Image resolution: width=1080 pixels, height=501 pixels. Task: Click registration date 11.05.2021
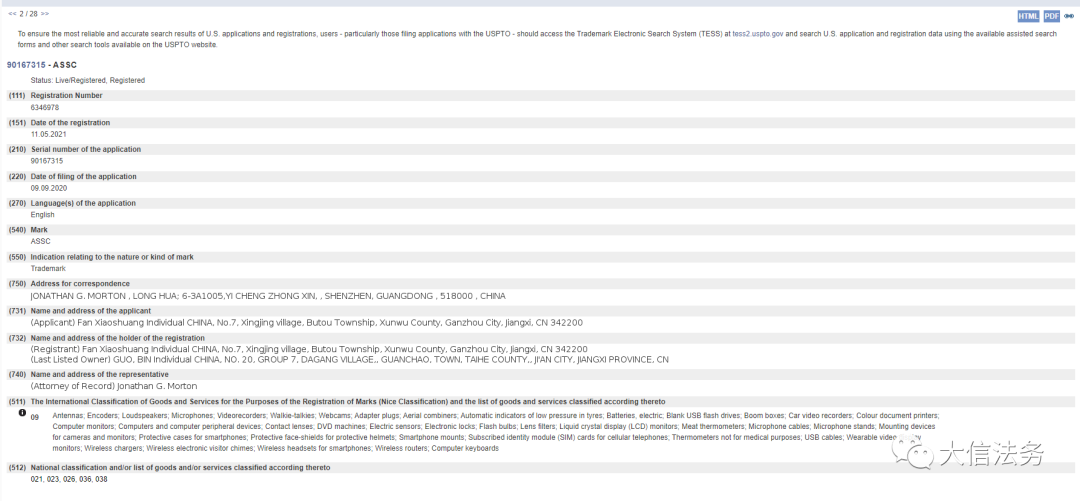tap(48, 134)
